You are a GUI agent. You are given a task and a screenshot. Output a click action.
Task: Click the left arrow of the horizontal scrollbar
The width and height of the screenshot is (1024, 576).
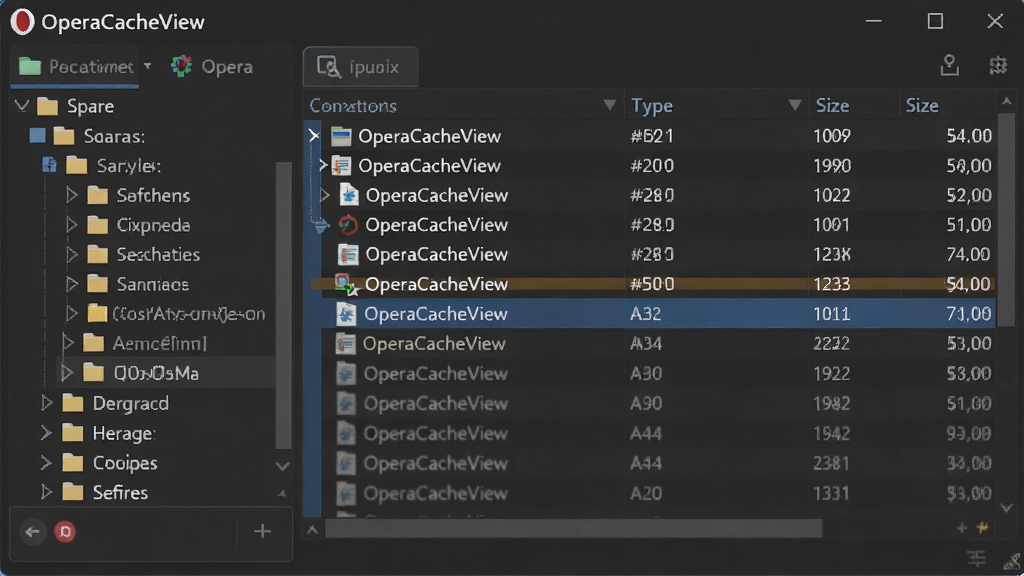click(x=312, y=530)
